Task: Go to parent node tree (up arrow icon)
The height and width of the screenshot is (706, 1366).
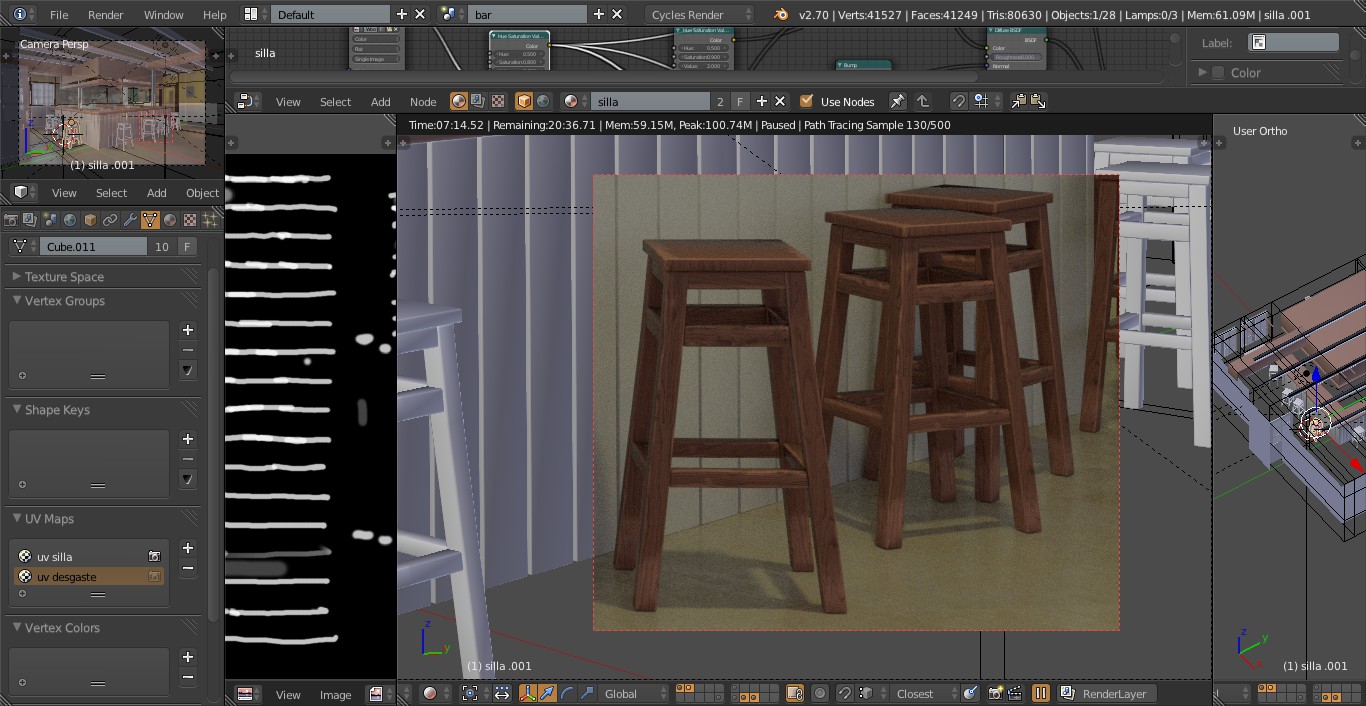Action: point(923,101)
